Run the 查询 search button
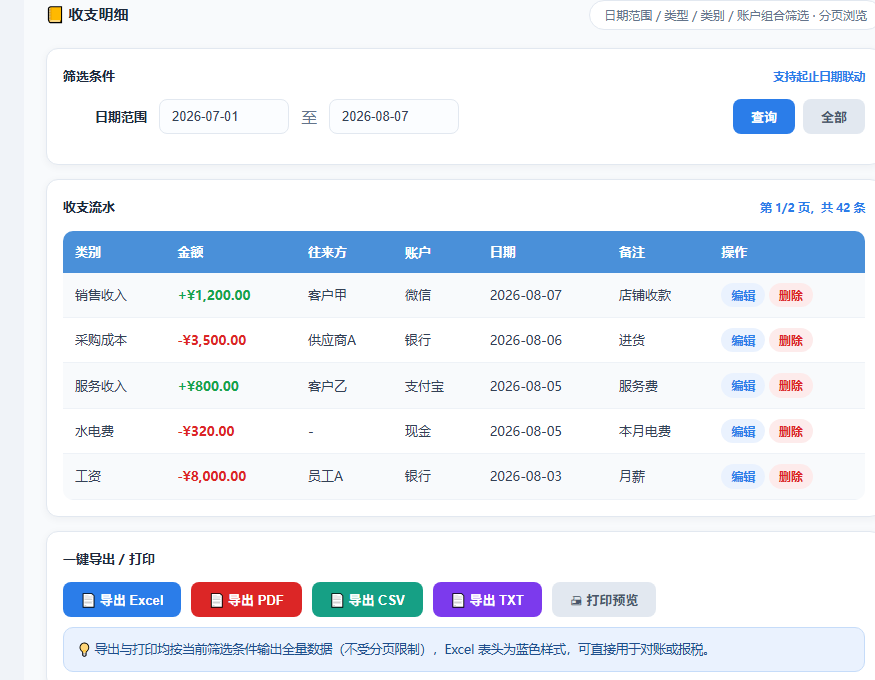The height and width of the screenshot is (680, 875). (x=763, y=117)
